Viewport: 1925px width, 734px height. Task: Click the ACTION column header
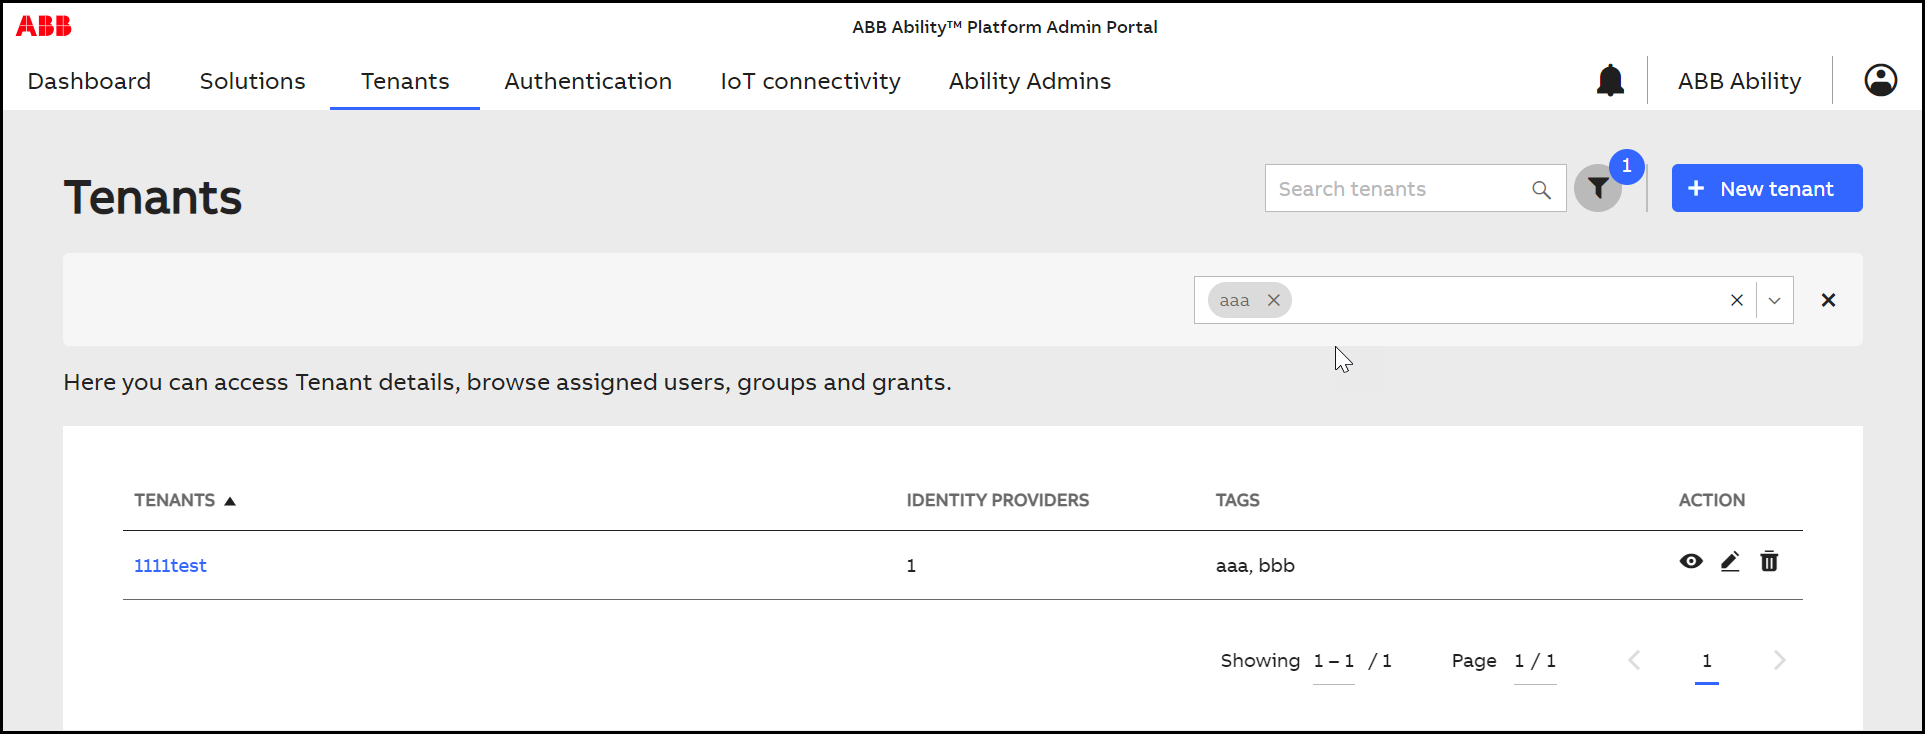point(1711,500)
